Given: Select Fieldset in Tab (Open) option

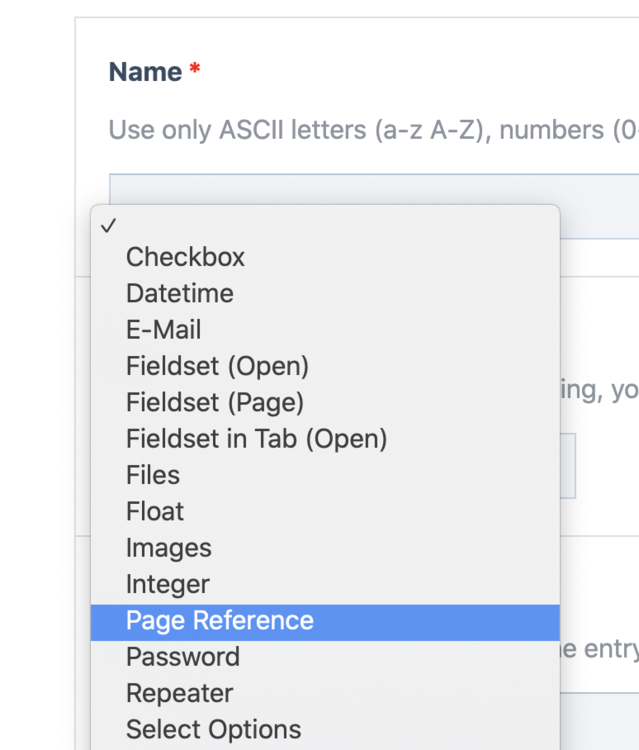Looking at the screenshot, I should pos(256,438).
